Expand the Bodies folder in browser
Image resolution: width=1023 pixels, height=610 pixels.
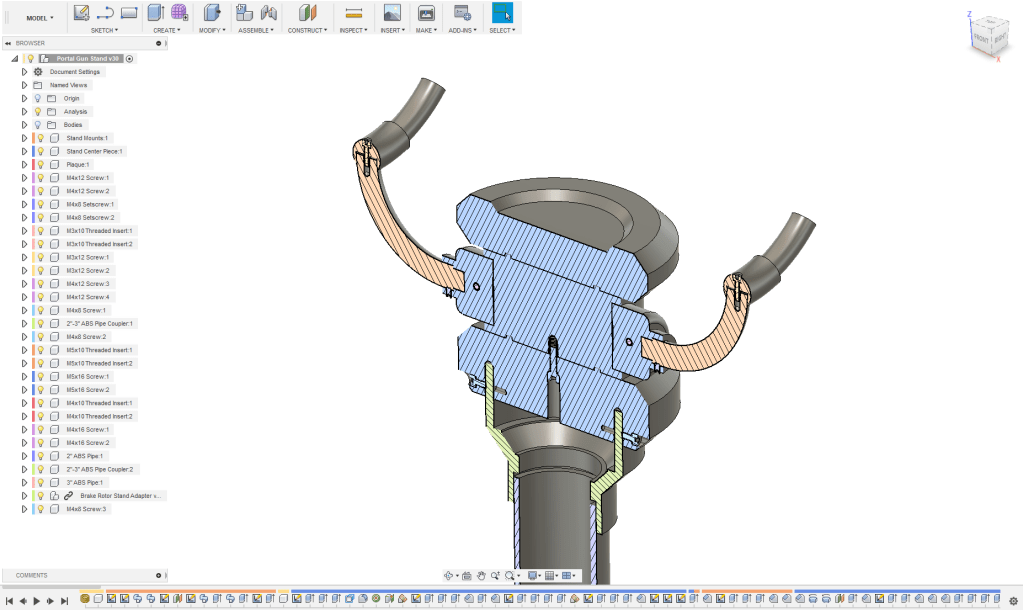click(x=24, y=125)
